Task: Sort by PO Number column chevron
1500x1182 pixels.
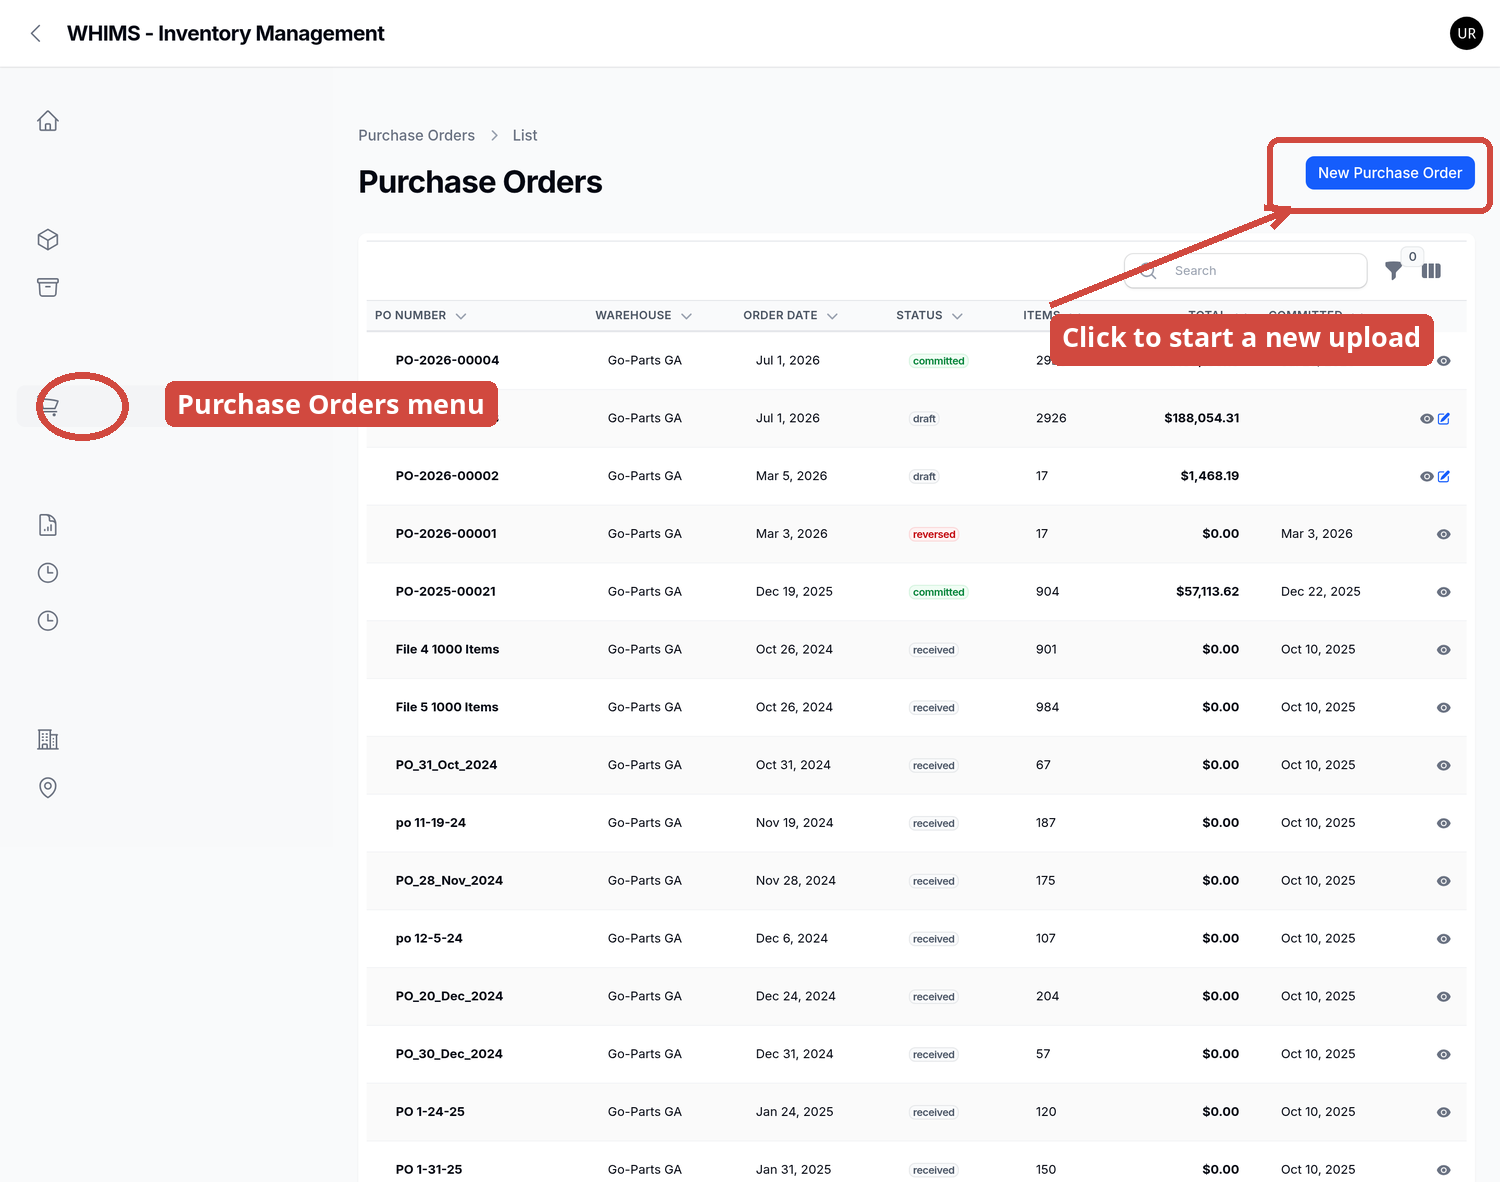Action: 461,316
